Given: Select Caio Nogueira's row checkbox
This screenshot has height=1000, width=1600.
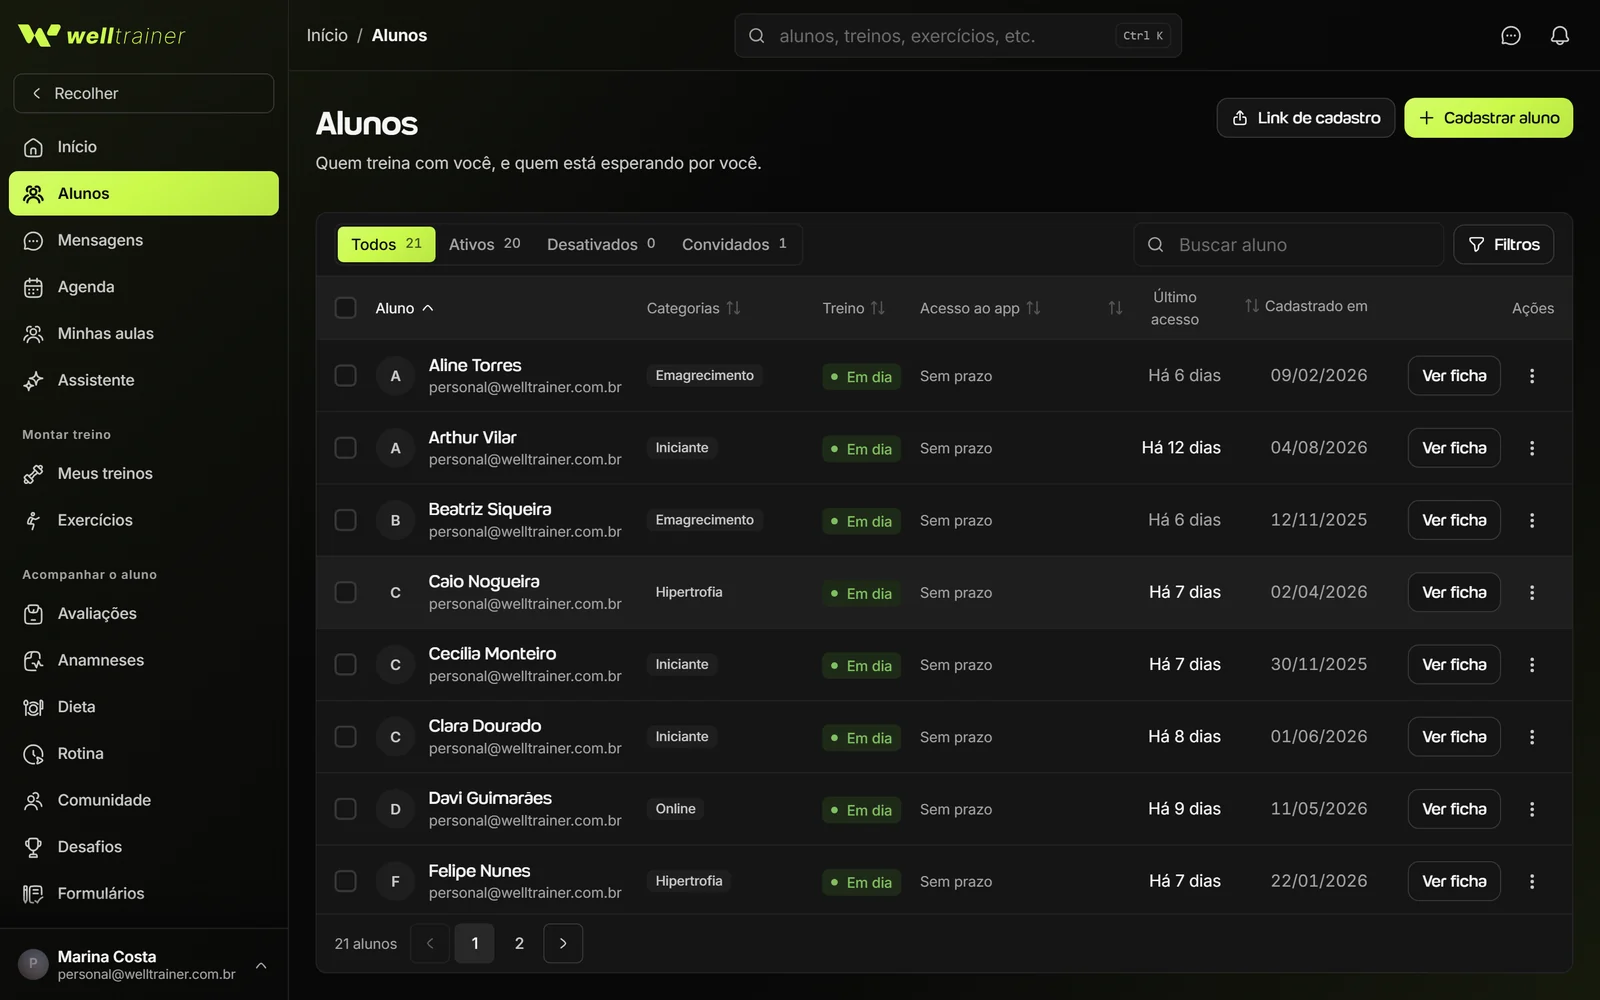Looking at the screenshot, I should click(345, 592).
